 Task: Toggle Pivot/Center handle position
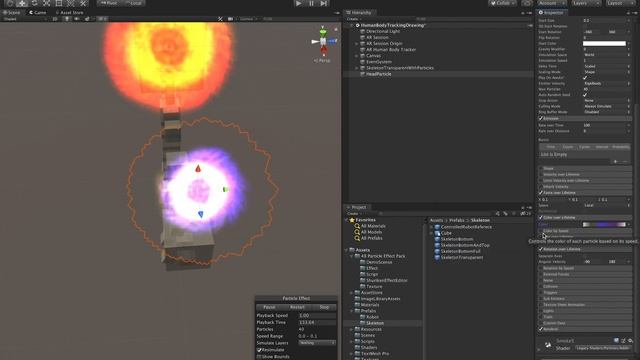(x=109, y=3)
